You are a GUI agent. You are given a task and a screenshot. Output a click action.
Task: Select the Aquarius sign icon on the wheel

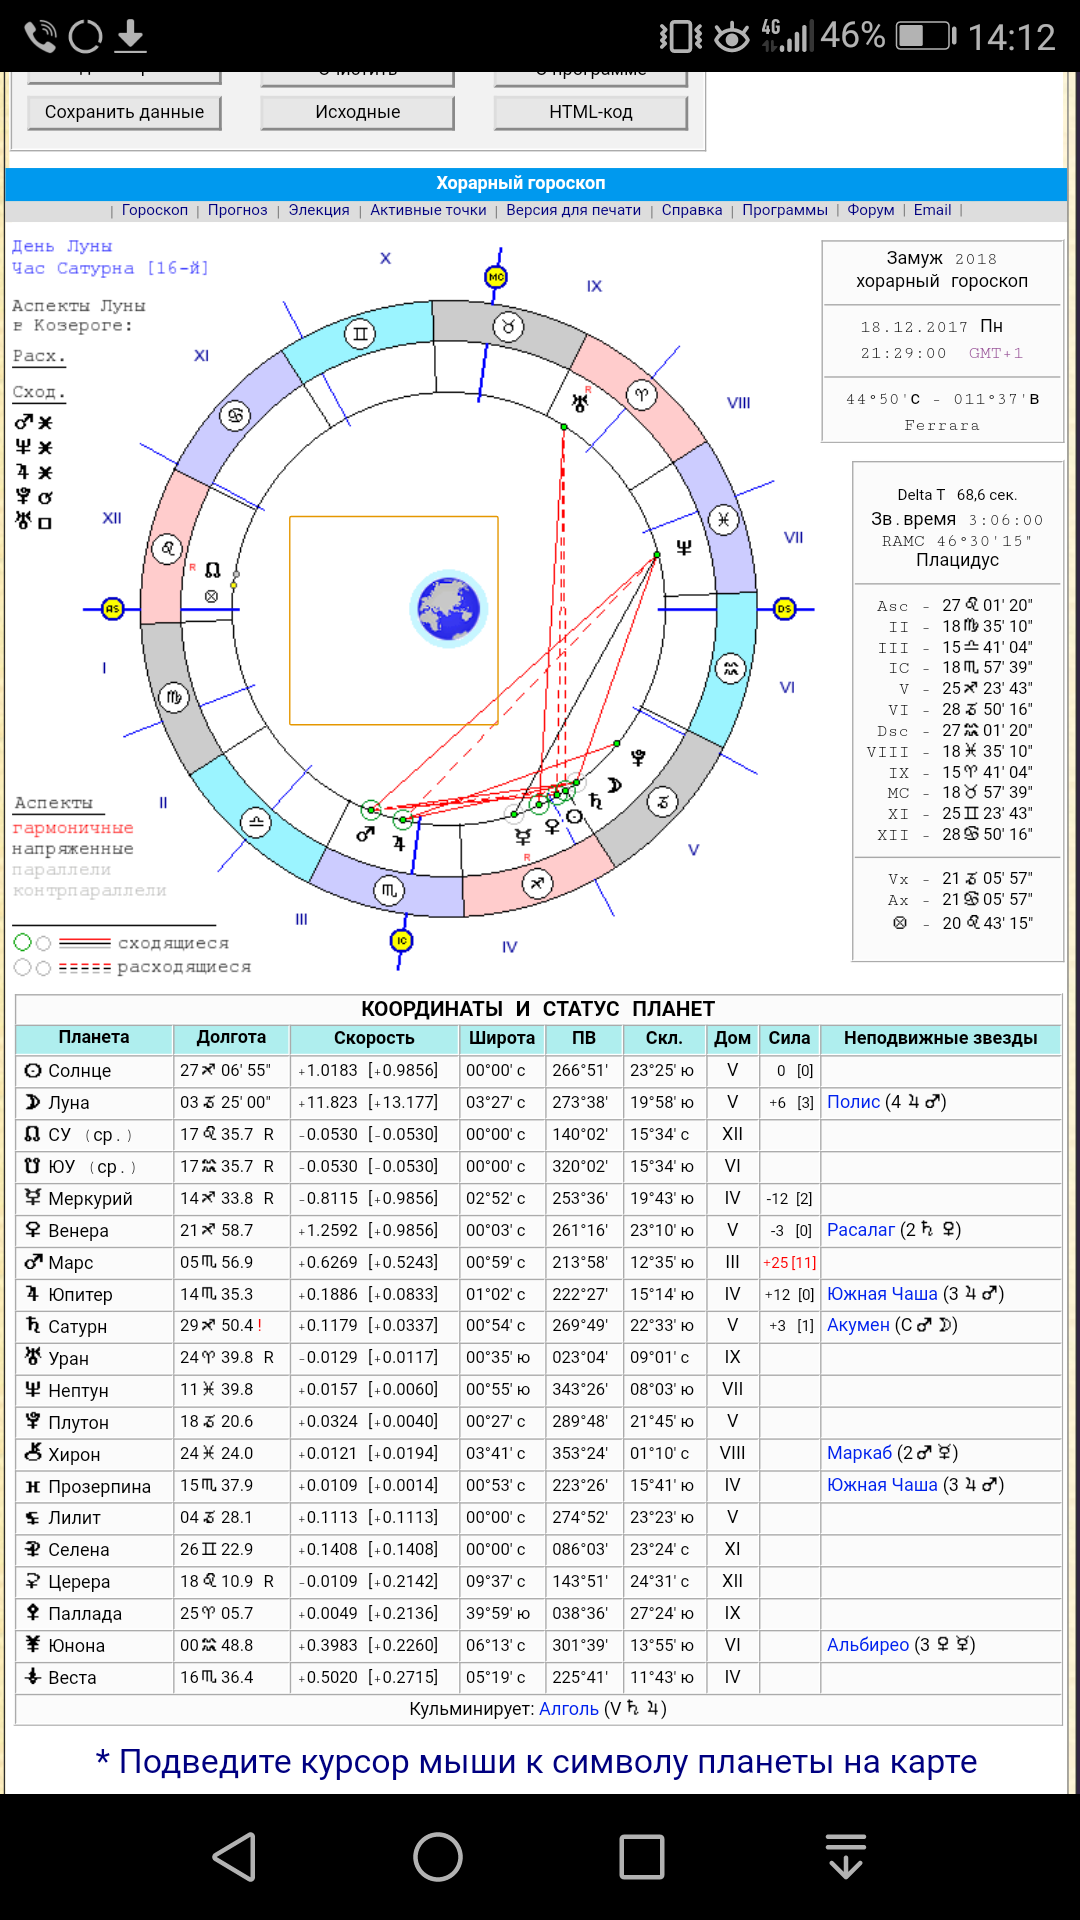coord(731,668)
